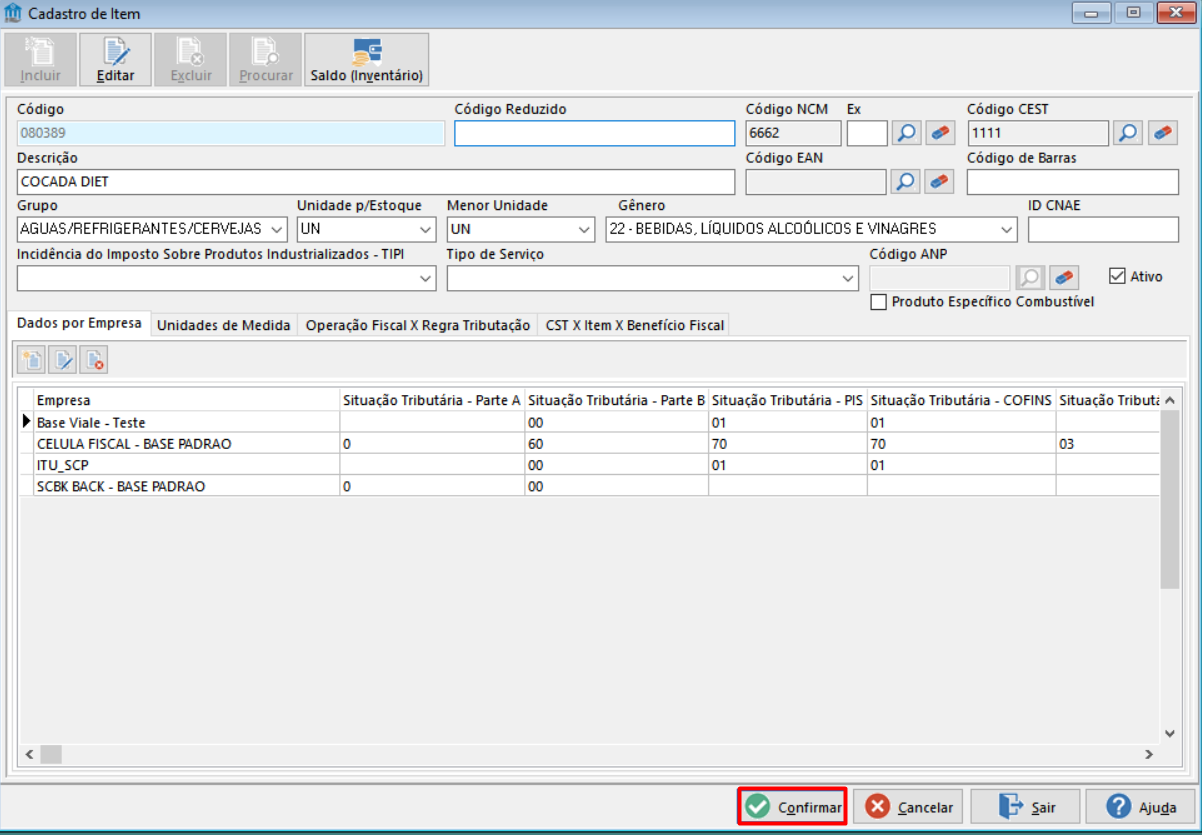Open the Tipo de Serviço dropdown
The height and width of the screenshot is (835, 1202).
(849, 279)
